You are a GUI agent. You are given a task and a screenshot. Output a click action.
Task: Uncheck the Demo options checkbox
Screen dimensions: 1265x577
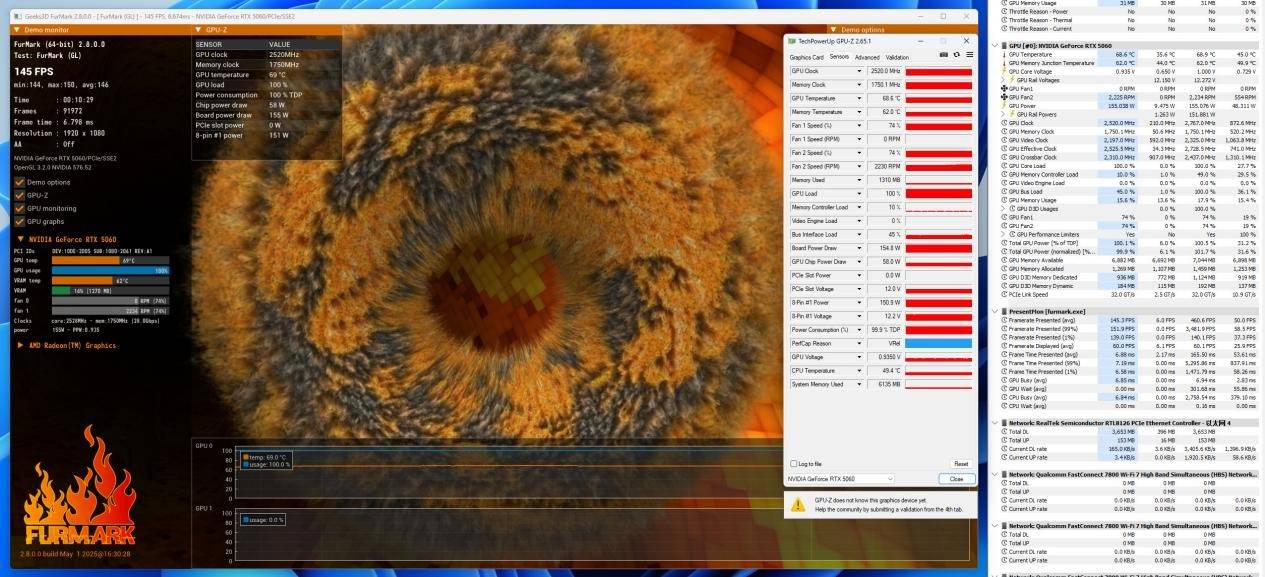point(19,182)
